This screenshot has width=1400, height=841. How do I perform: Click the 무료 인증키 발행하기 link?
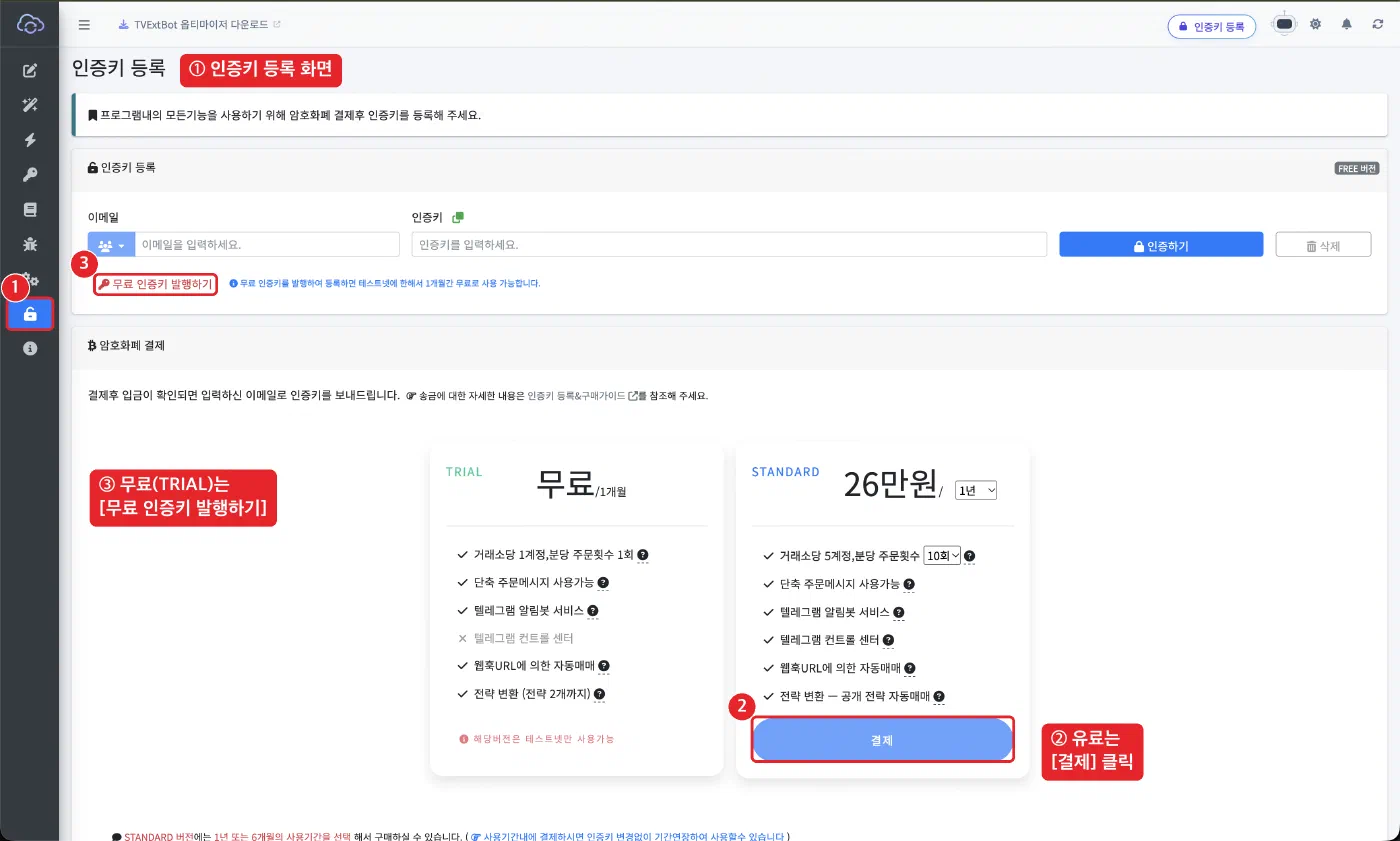155,284
